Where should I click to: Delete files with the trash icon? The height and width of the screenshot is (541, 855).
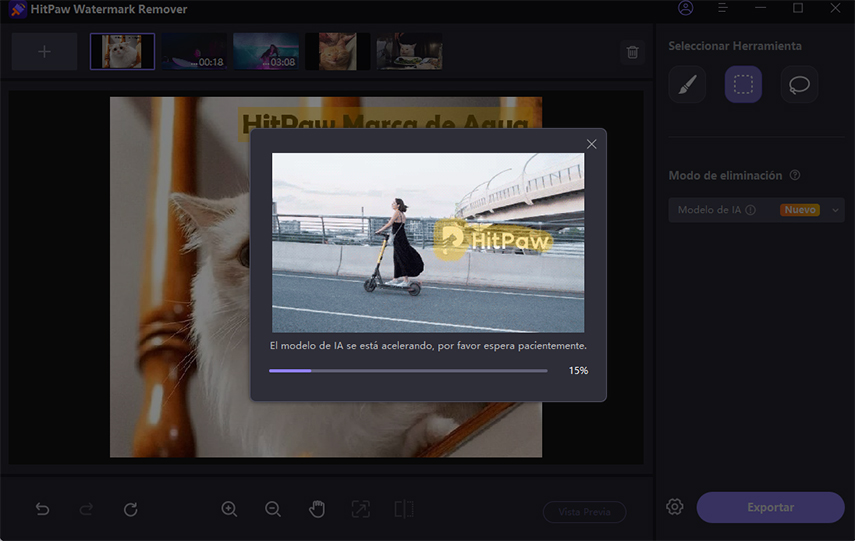point(633,52)
